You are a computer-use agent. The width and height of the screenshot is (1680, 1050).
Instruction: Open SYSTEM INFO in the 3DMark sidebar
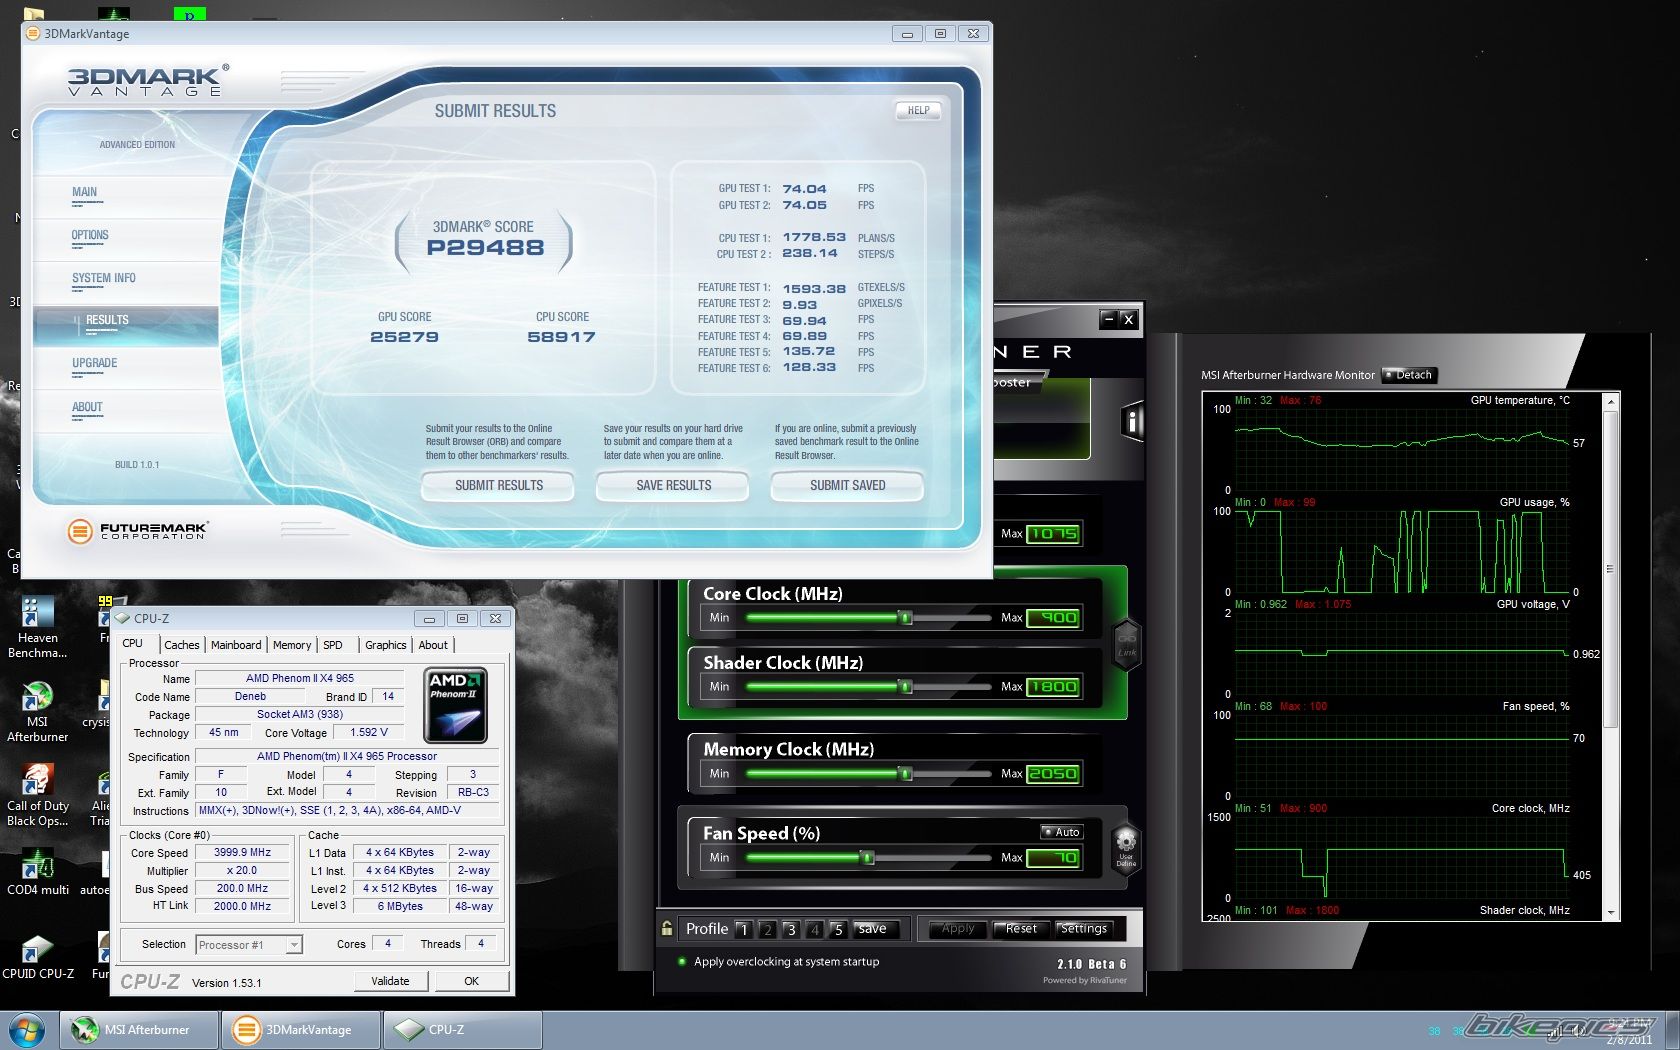pos(104,279)
